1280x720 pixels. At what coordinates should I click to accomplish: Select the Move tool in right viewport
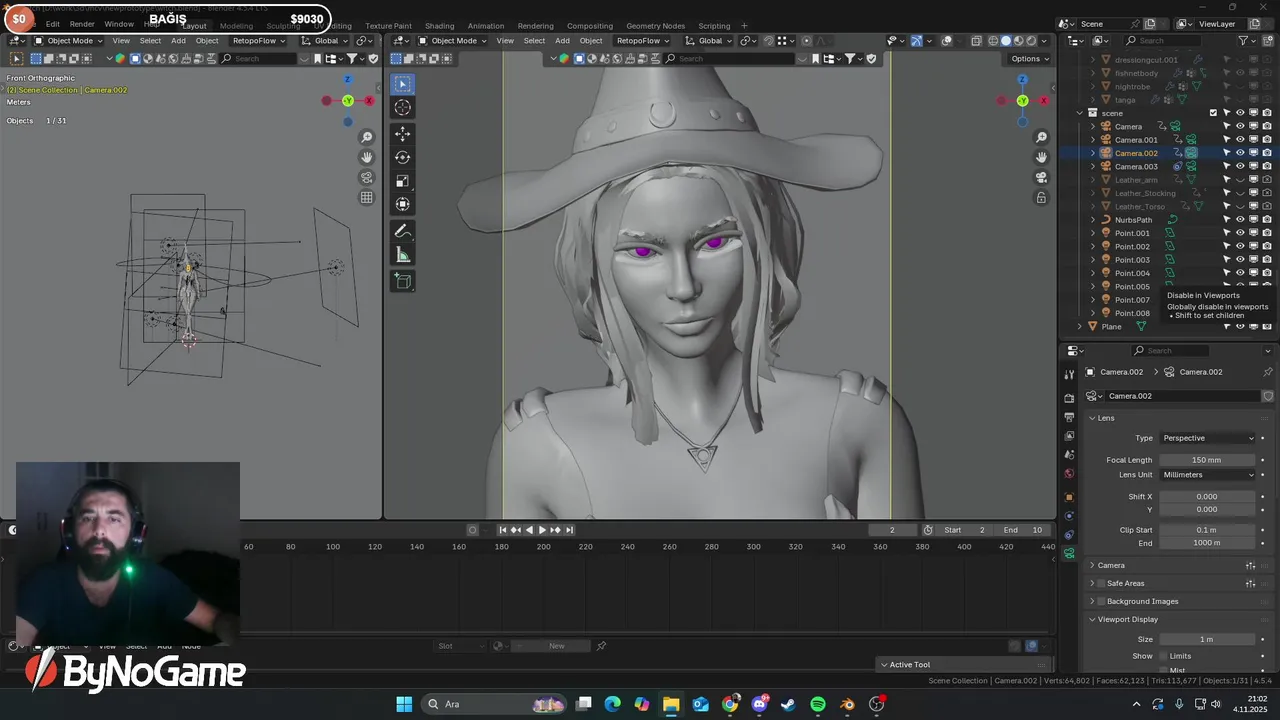tap(403, 133)
